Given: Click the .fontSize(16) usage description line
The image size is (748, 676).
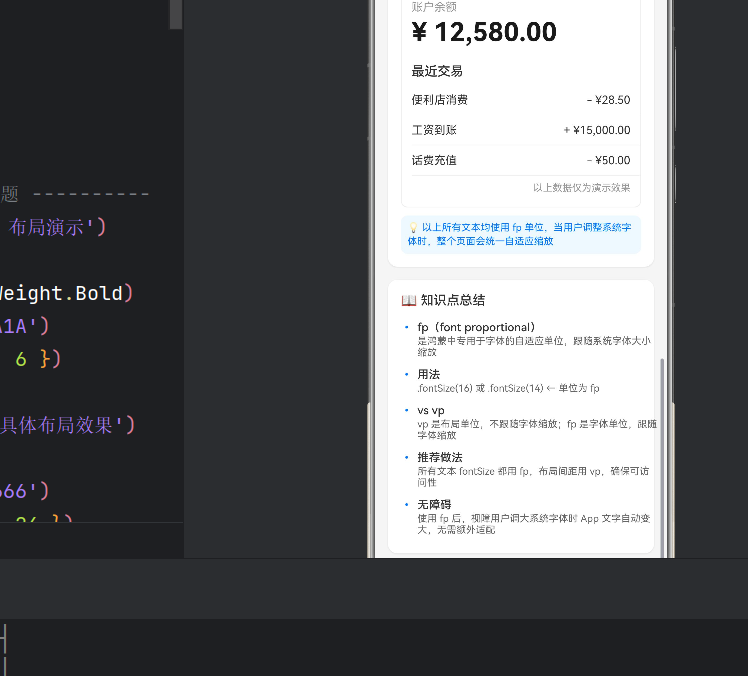Looking at the screenshot, I should click(x=508, y=388).
